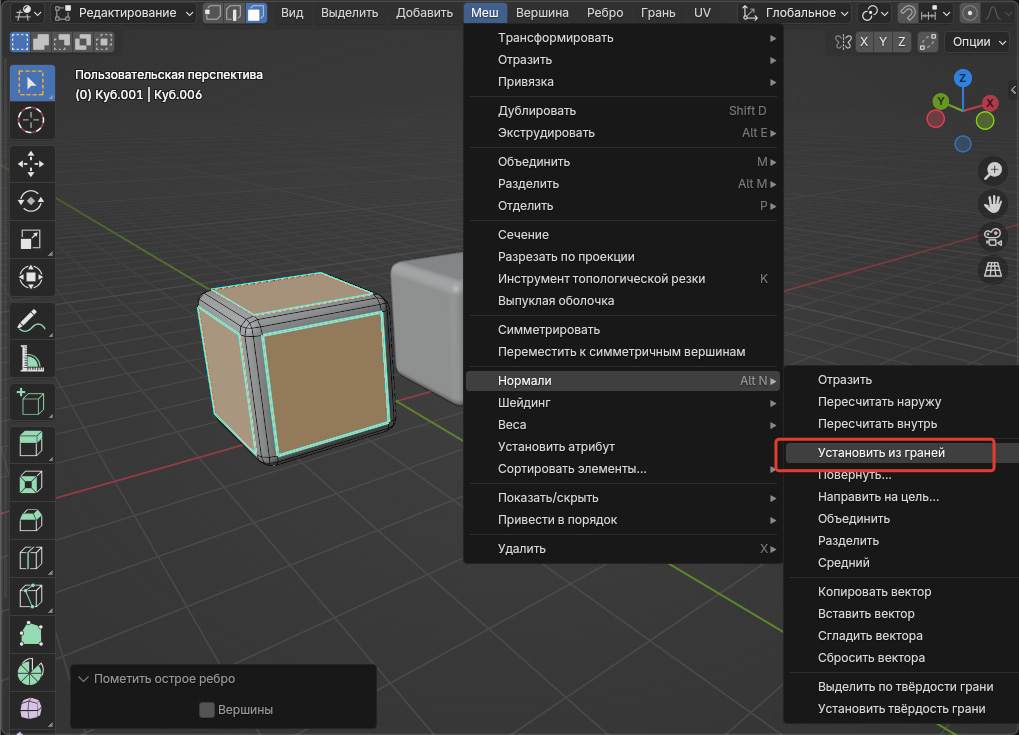Open the Выделить menu
Viewport: 1019px width, 735px height.
pos(350,13)
